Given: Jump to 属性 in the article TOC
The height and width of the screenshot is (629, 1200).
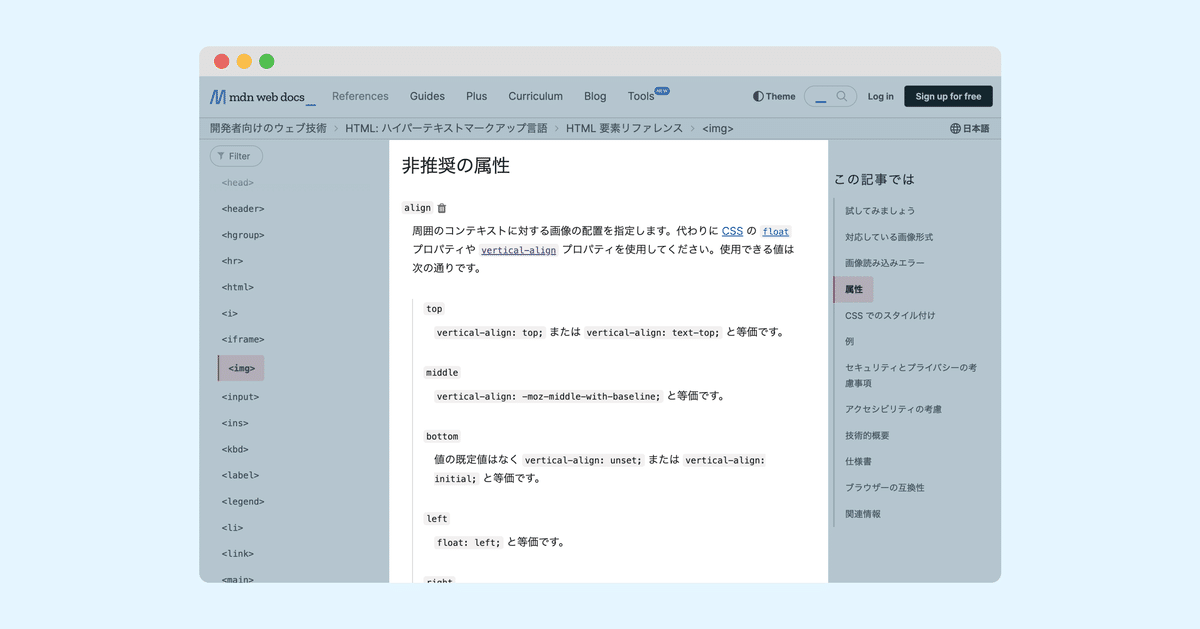Looking at the screenshot, I should click(x=853, y=288).
